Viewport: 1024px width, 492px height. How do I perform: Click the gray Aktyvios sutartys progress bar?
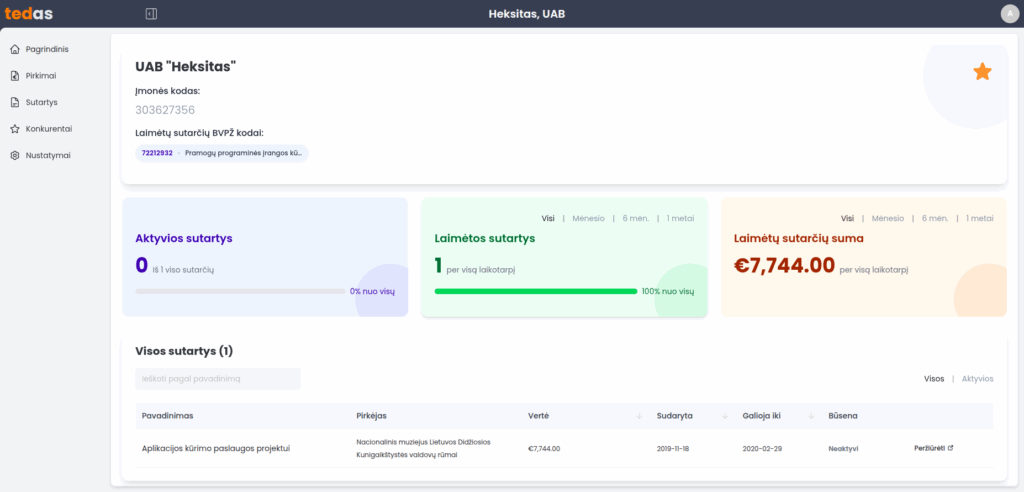click(x=240, y=291)
